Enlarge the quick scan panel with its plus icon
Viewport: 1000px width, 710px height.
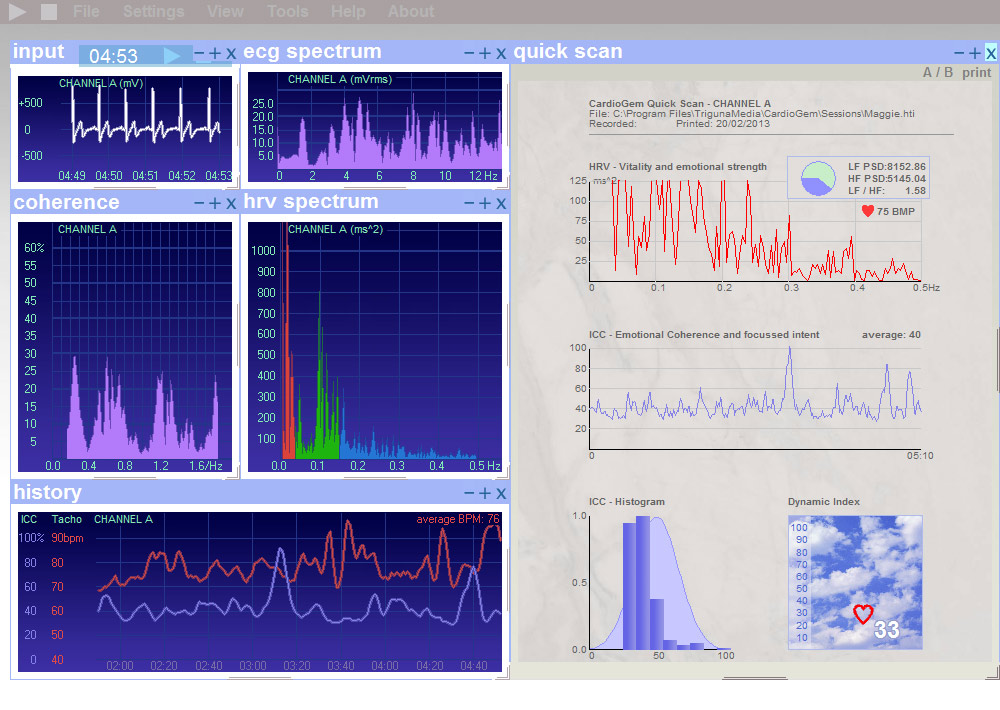[x=974, y=54]
